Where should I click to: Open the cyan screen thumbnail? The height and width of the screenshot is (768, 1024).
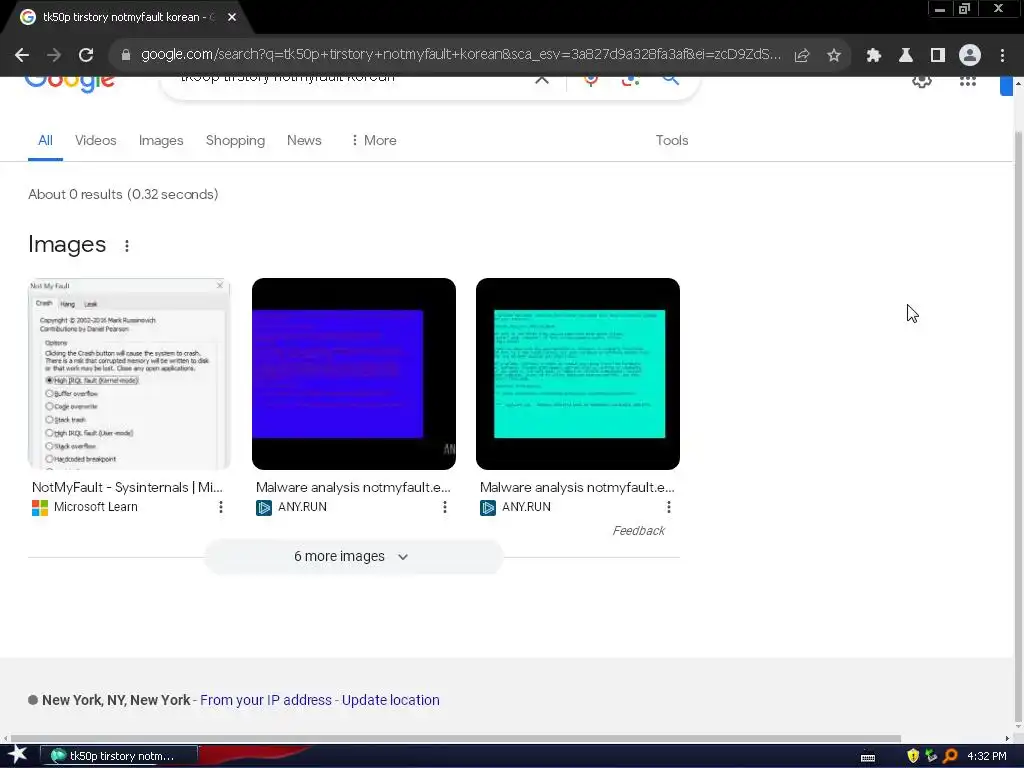click(578, 374)
